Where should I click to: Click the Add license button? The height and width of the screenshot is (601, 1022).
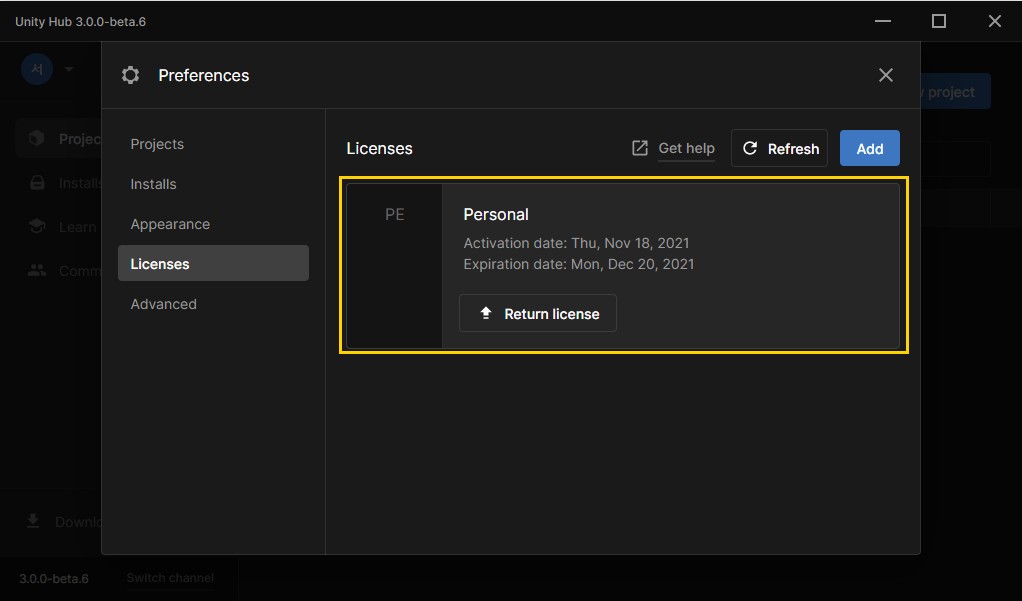coord(869,148)
